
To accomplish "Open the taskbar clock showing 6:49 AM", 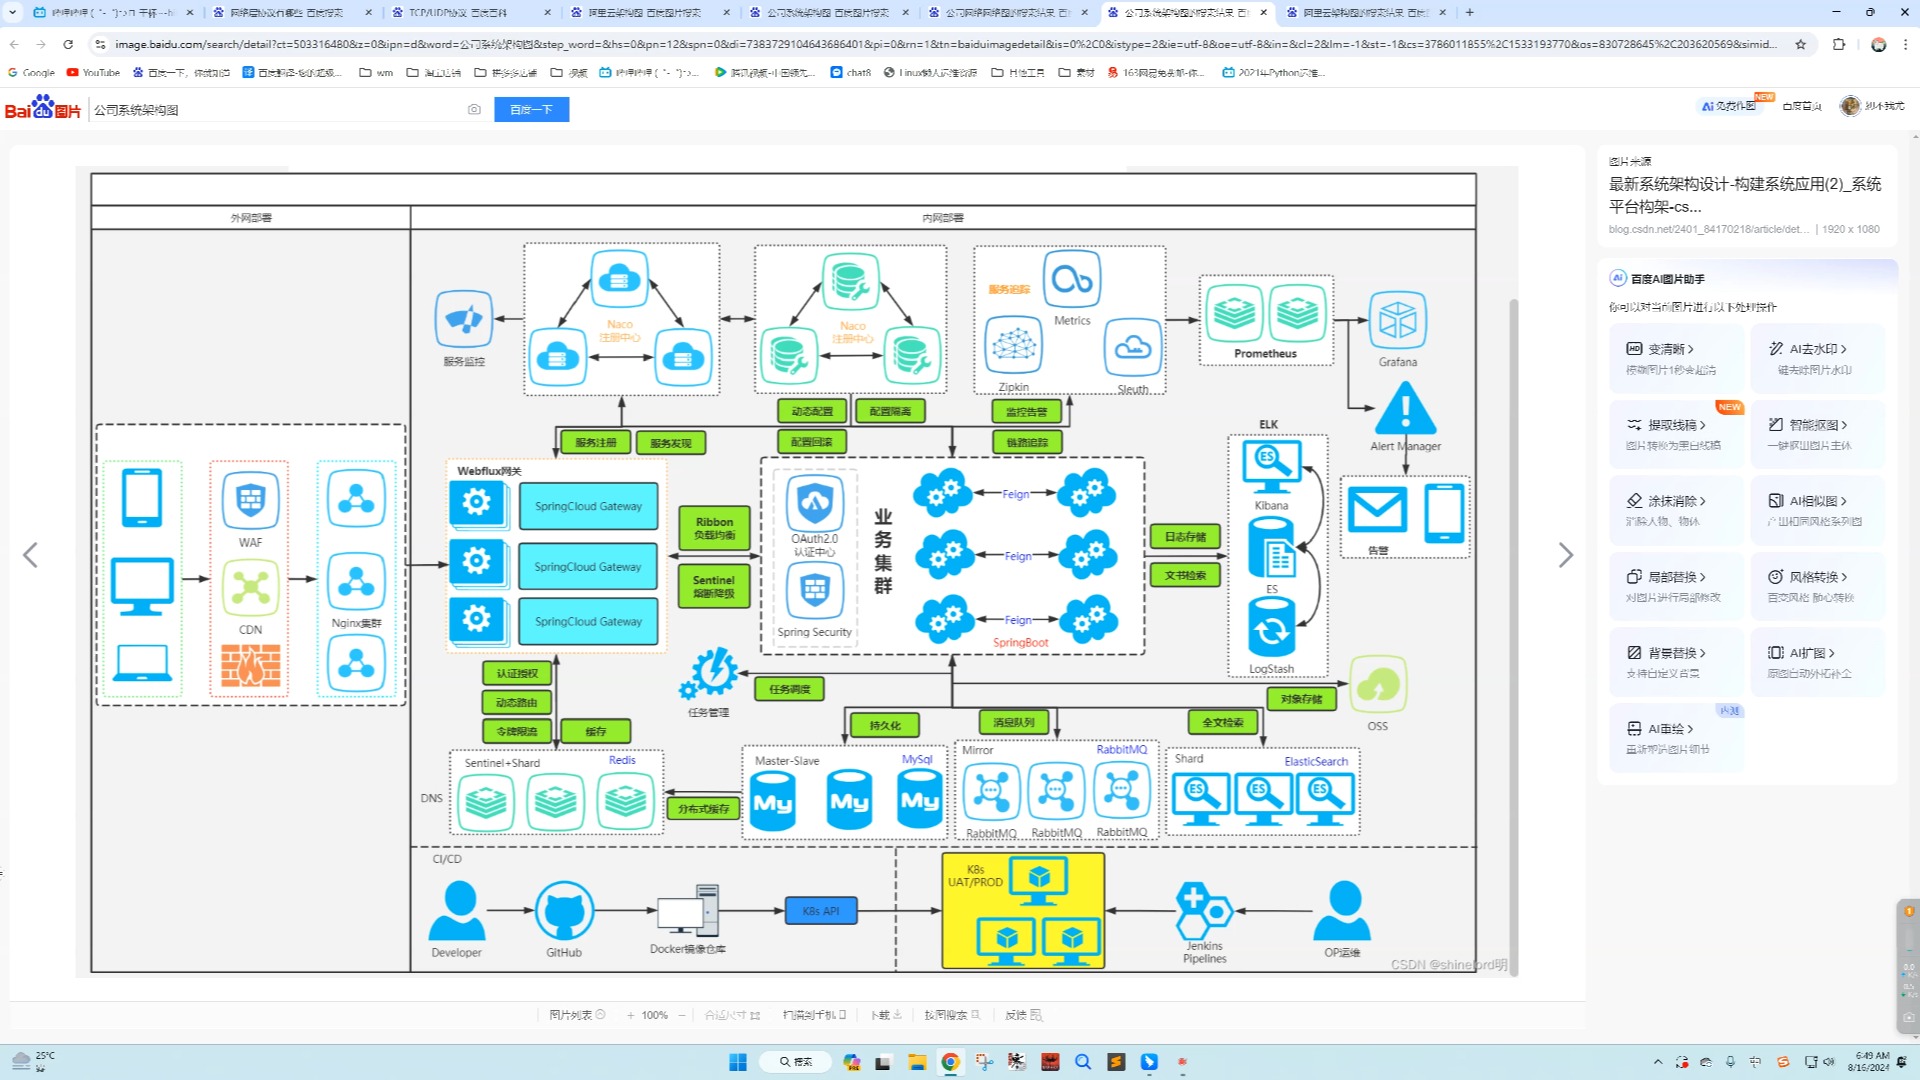I will pyautogui.click(x=1871, y=1061).
